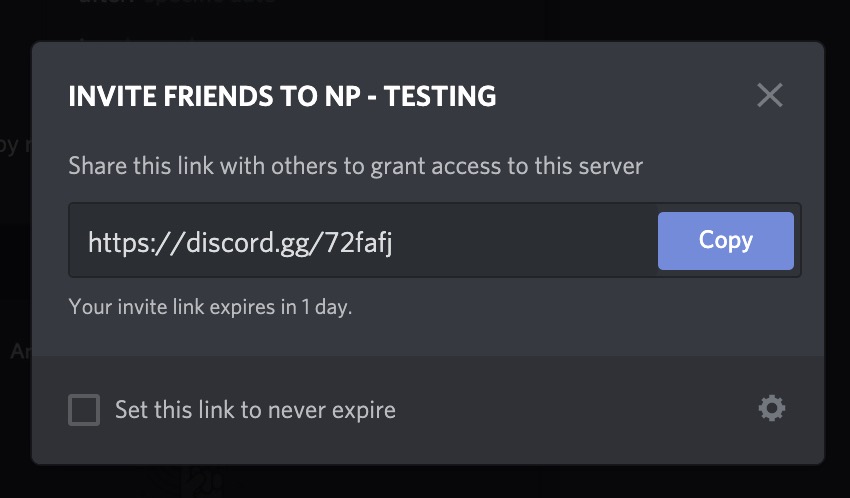850x498 pixels.
Task: Click the Copy button
Action: click(x=725, y=241)
